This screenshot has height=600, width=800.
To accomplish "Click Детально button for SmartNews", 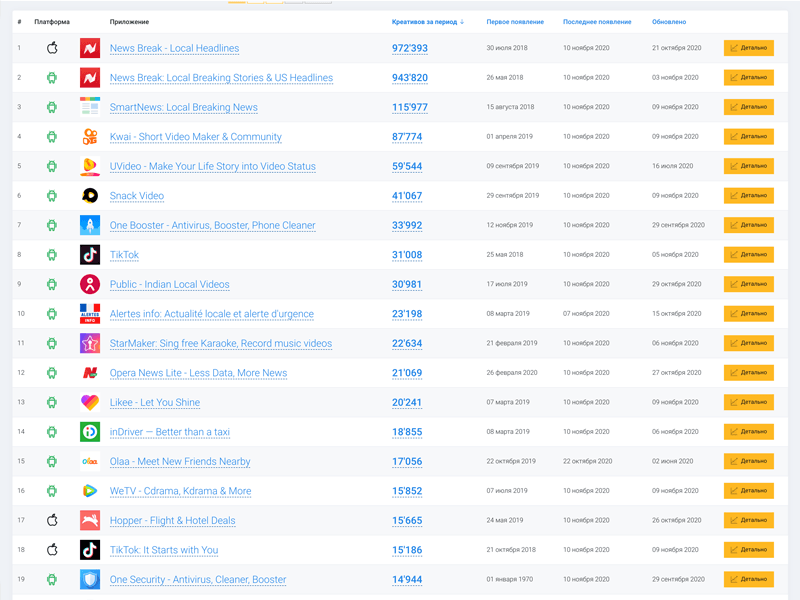I will [748, 107].
